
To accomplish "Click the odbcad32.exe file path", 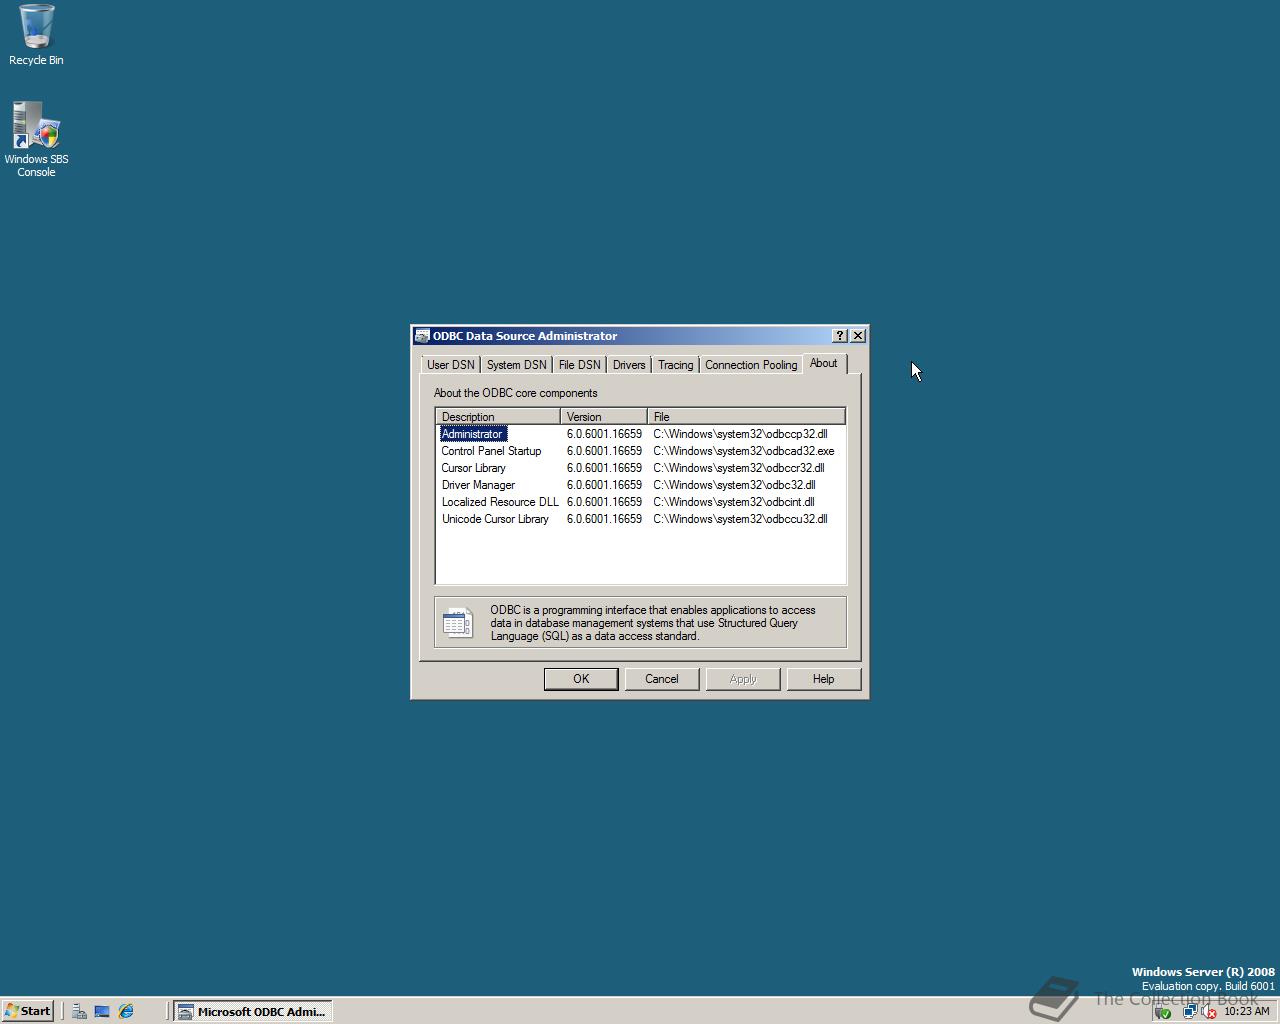I will (743, 451).
